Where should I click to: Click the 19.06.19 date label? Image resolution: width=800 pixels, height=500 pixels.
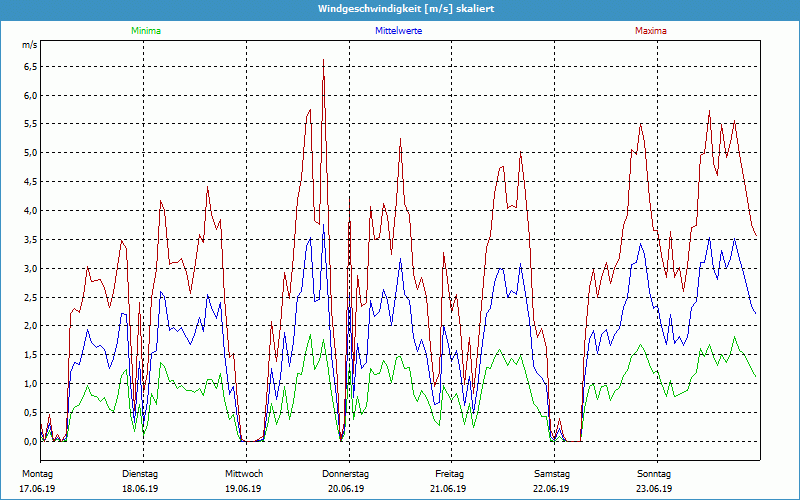(x=243, y=489)
